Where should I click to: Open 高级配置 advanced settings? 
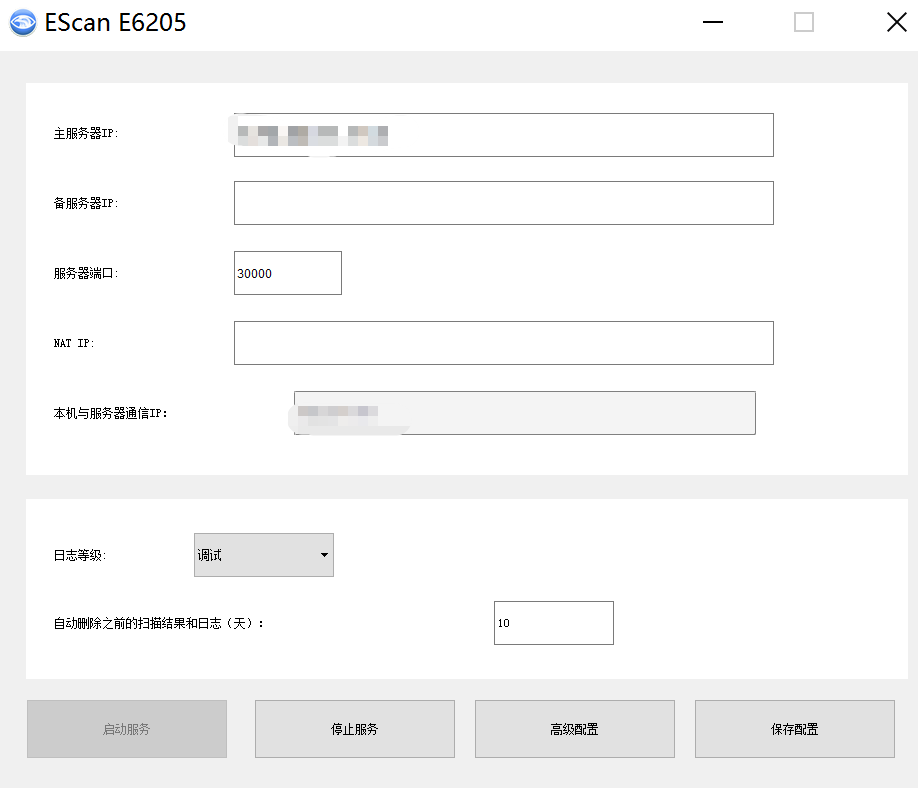[575, 729]
